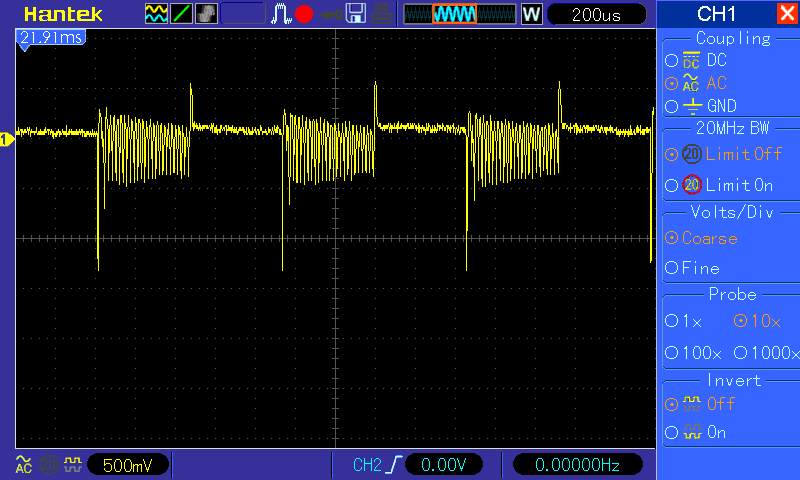Click the W window mode icon
The height and width of the screenshot is (480, 800).
point(531,14)
